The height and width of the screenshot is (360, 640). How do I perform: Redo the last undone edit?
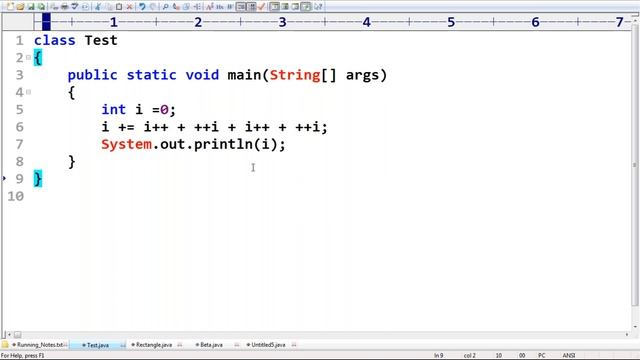click(153, 7)
